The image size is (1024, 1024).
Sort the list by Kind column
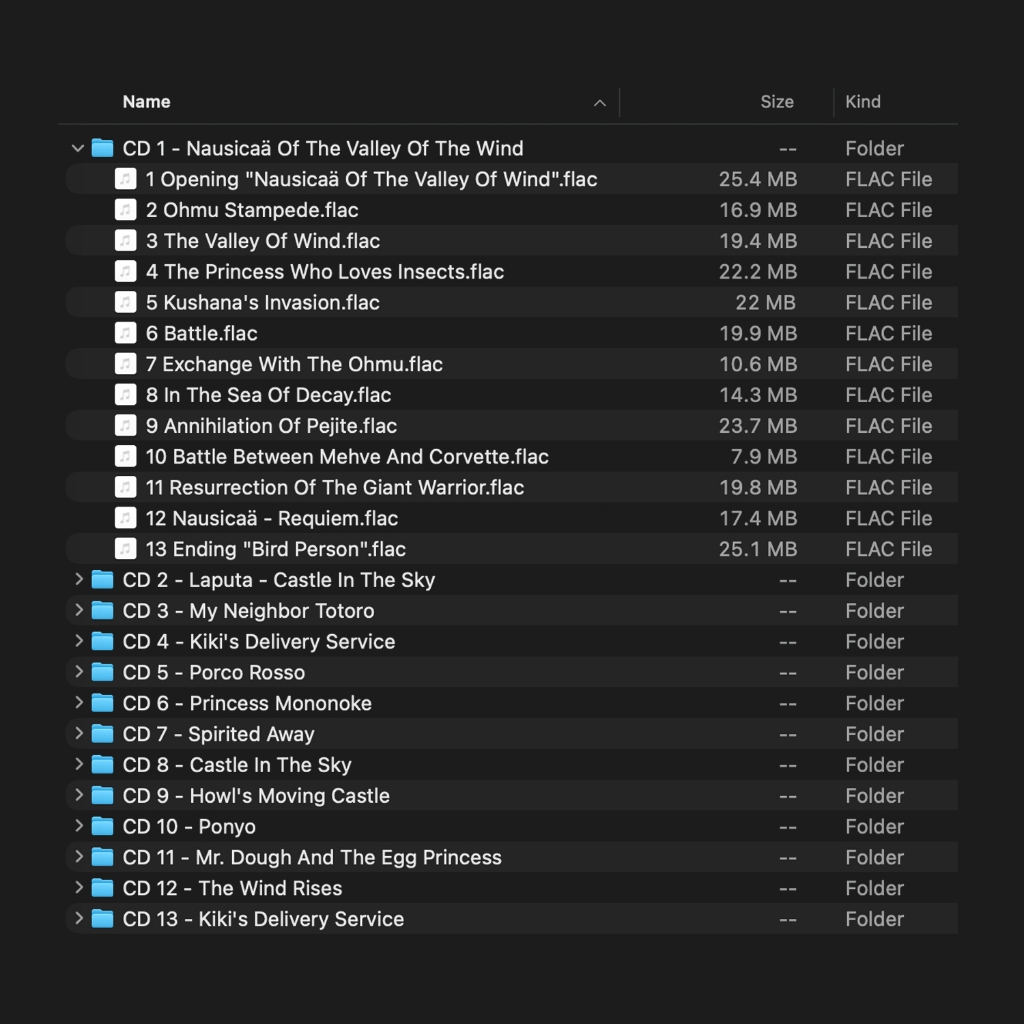(x=863, y=102)
